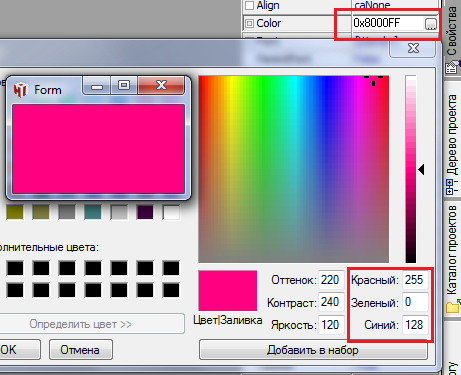Click the Form window application icon
Image resolution: width=461 pixels, height=375 pixels.
pyautogui.click(x=20, y=90)
